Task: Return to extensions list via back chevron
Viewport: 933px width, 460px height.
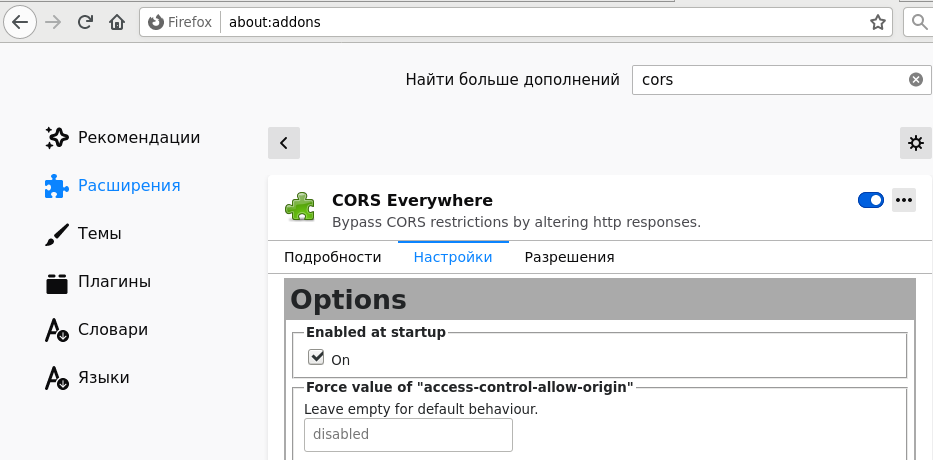Action: [x=284, y=143]
